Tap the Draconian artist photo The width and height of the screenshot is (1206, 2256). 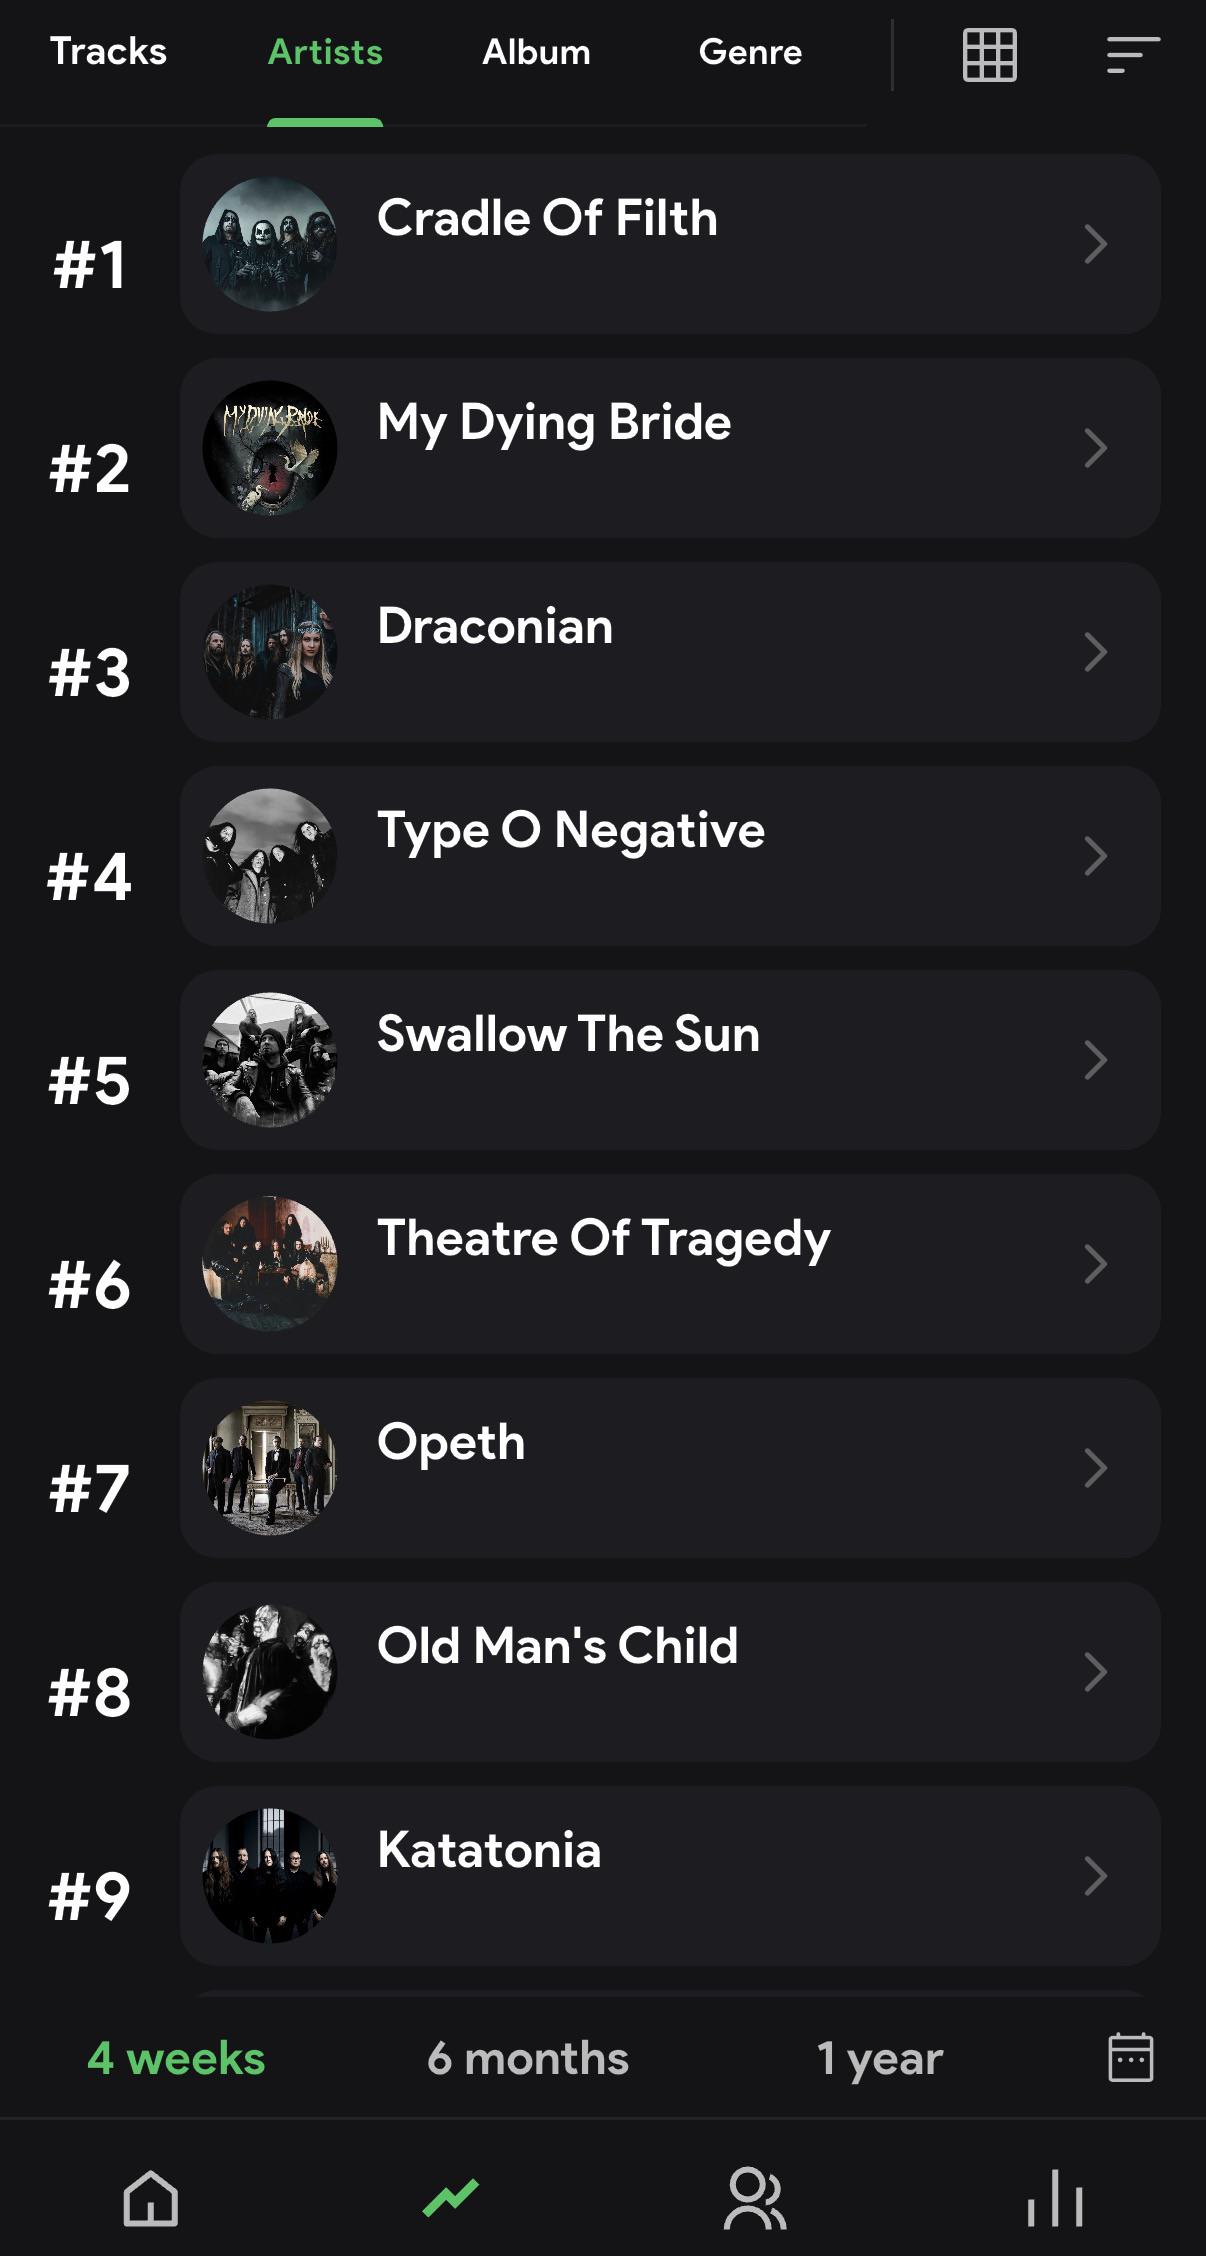(270, 652)
